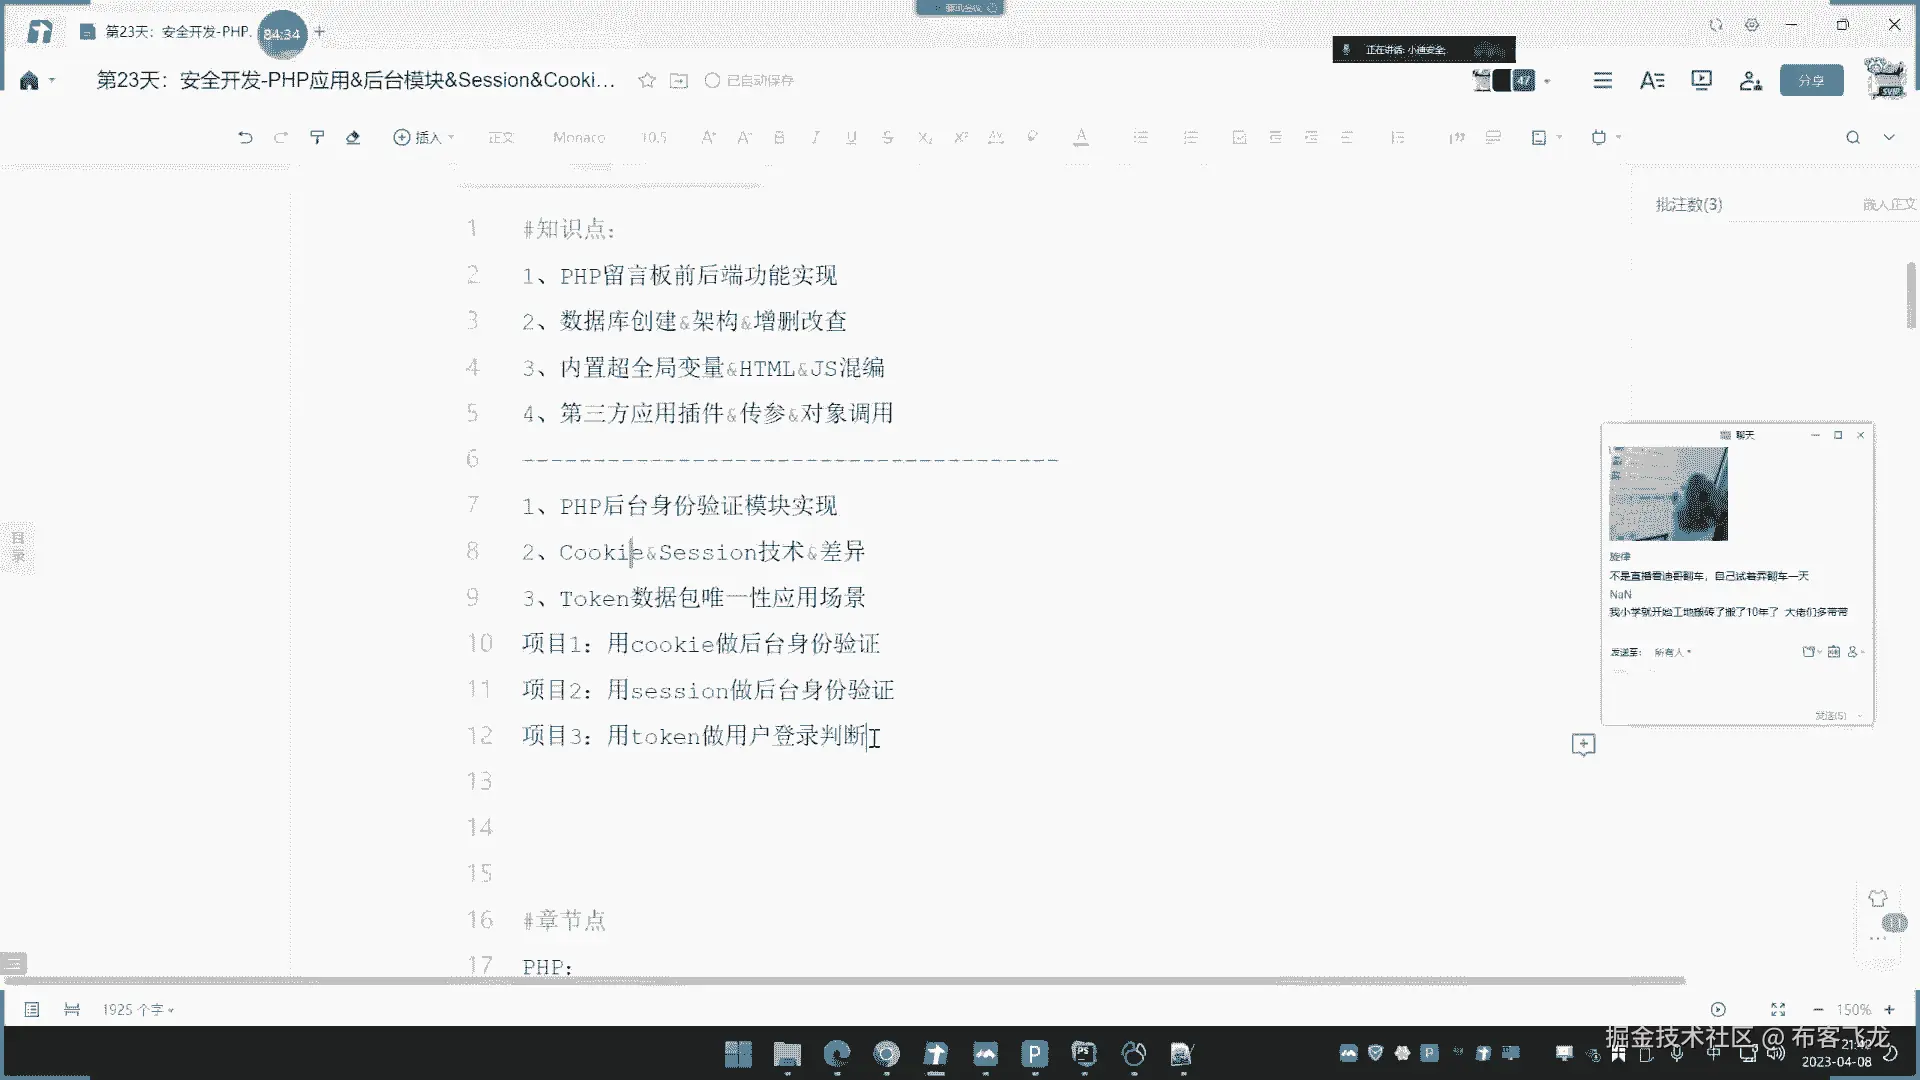This screenshot has height=1080, width=1920.
Task: Click the Edge browser in taskbar
Action: (836, 1054)
